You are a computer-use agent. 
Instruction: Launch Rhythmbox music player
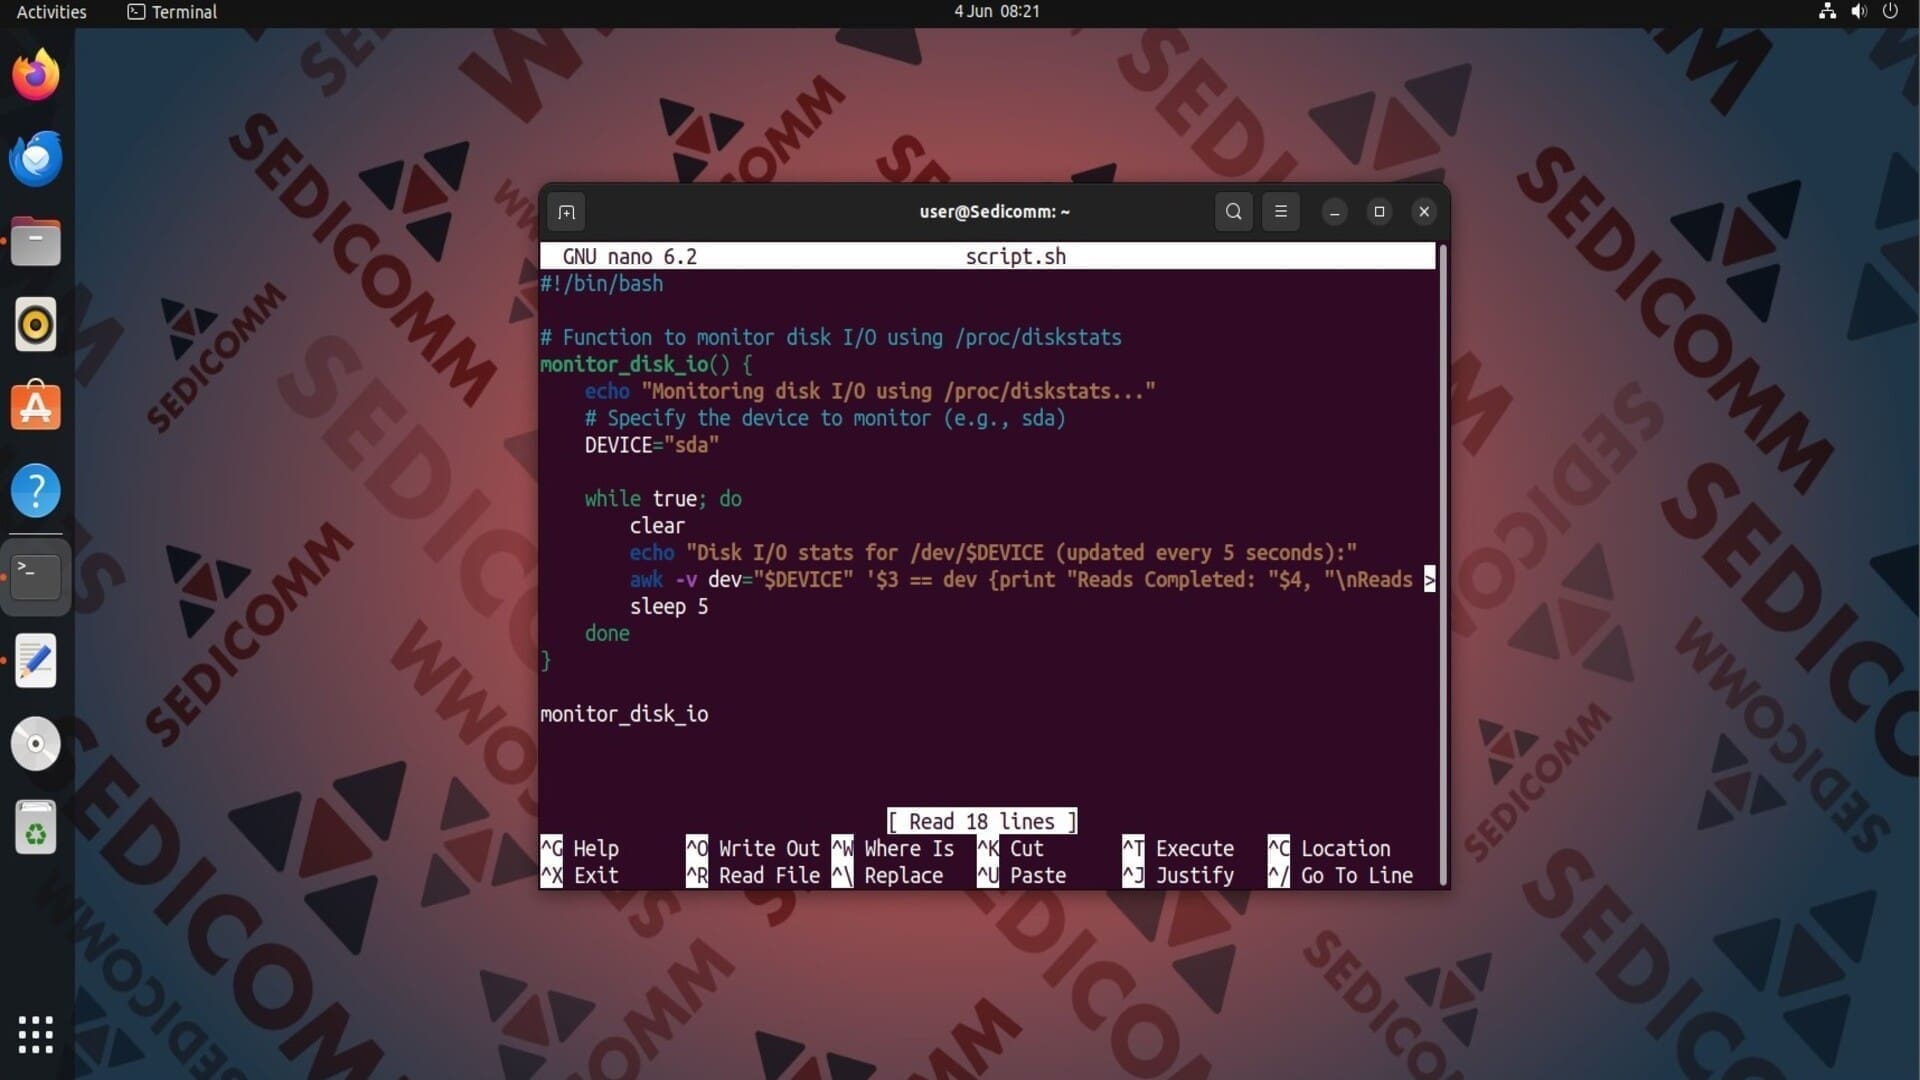pos(36,325)
